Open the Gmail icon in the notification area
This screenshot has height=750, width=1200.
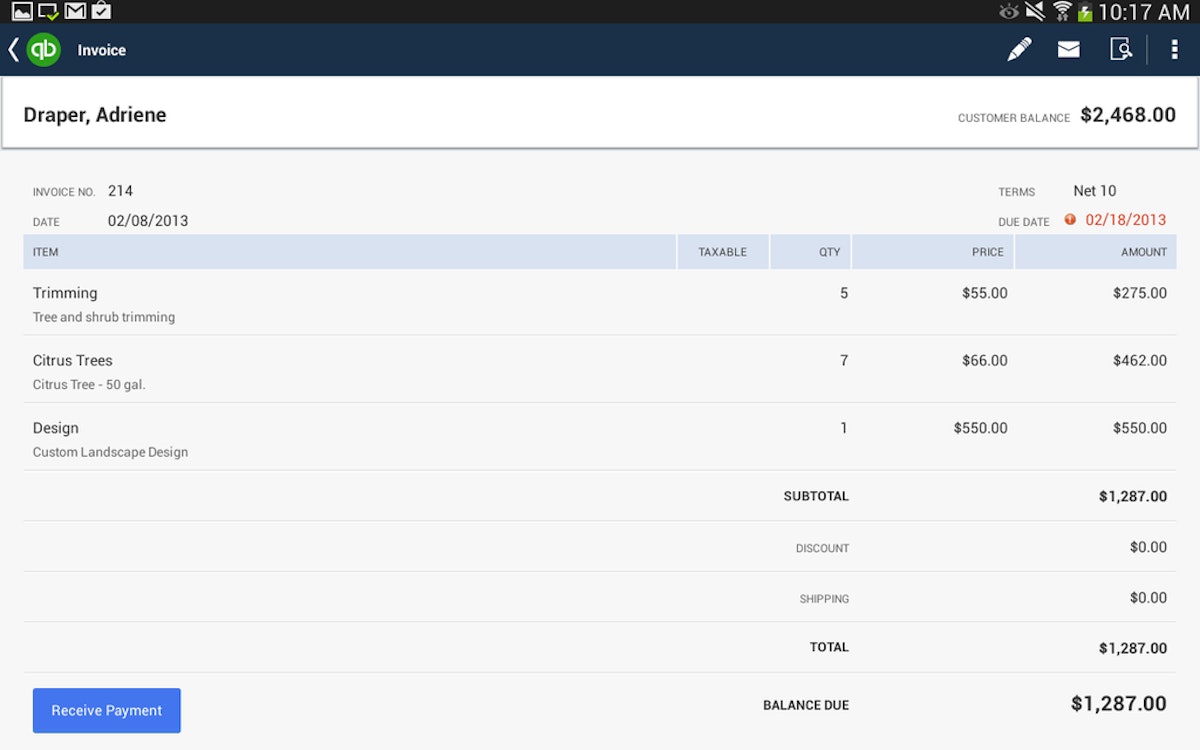coord(74,11)
